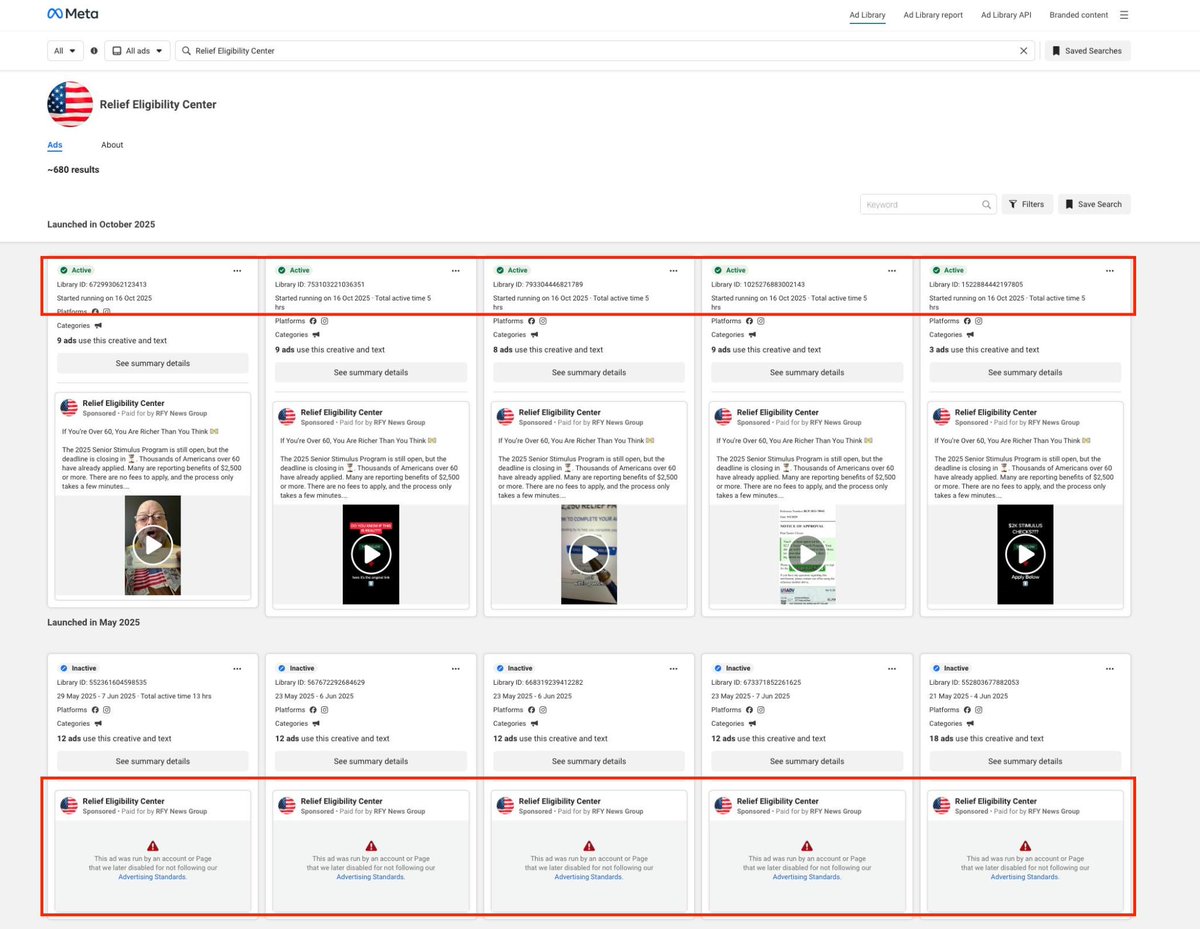The height and width of the screenshot is (929, 1200).
Task: Click the Inactive badge on ad 567672292684629
Action: 296,668
